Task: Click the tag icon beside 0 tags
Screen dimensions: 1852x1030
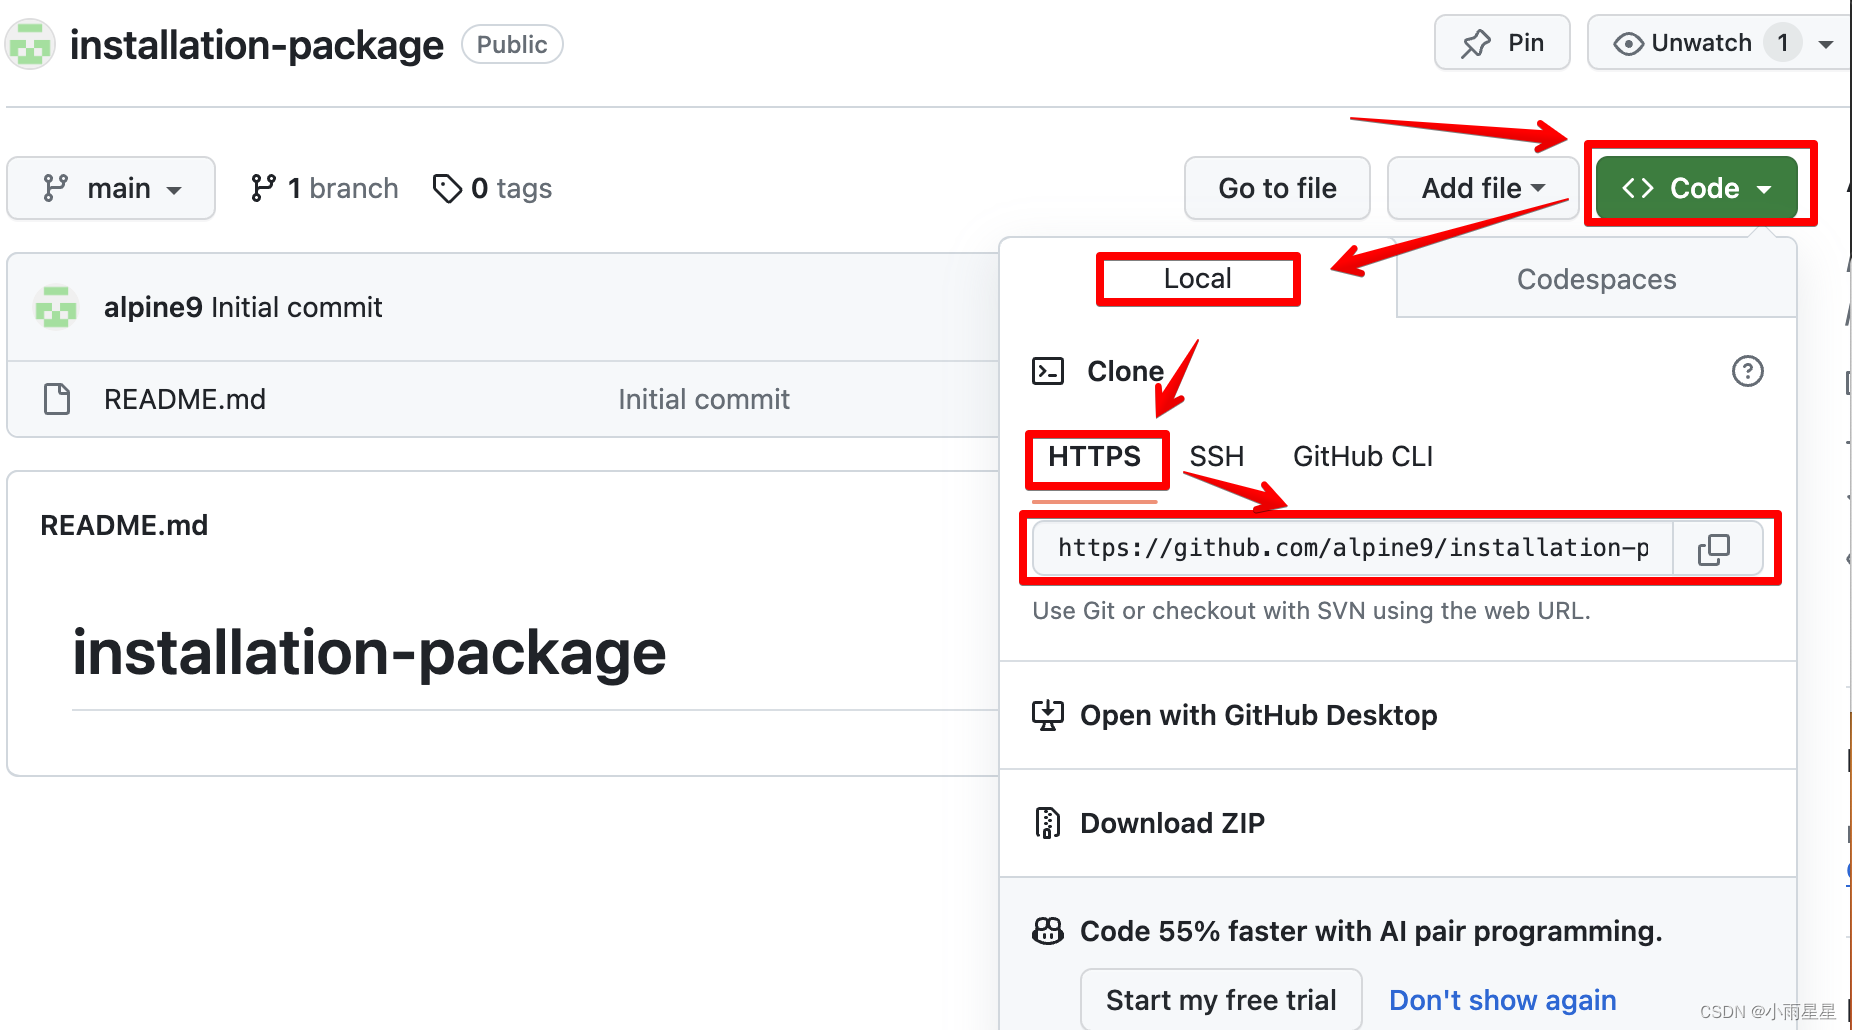Action: (x=447, y=188)
